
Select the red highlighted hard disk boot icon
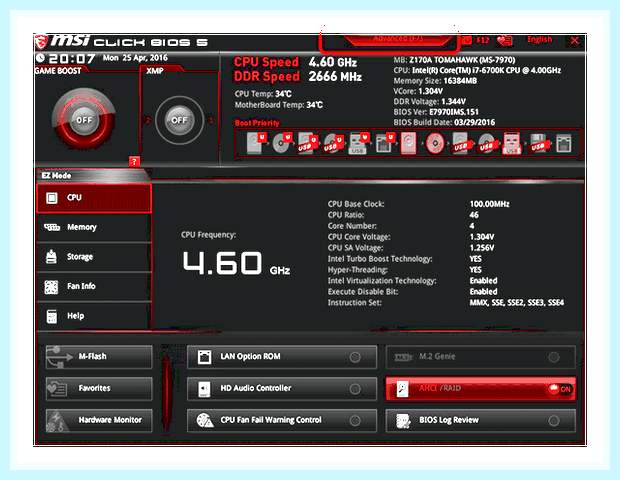(x=408, y=143)
